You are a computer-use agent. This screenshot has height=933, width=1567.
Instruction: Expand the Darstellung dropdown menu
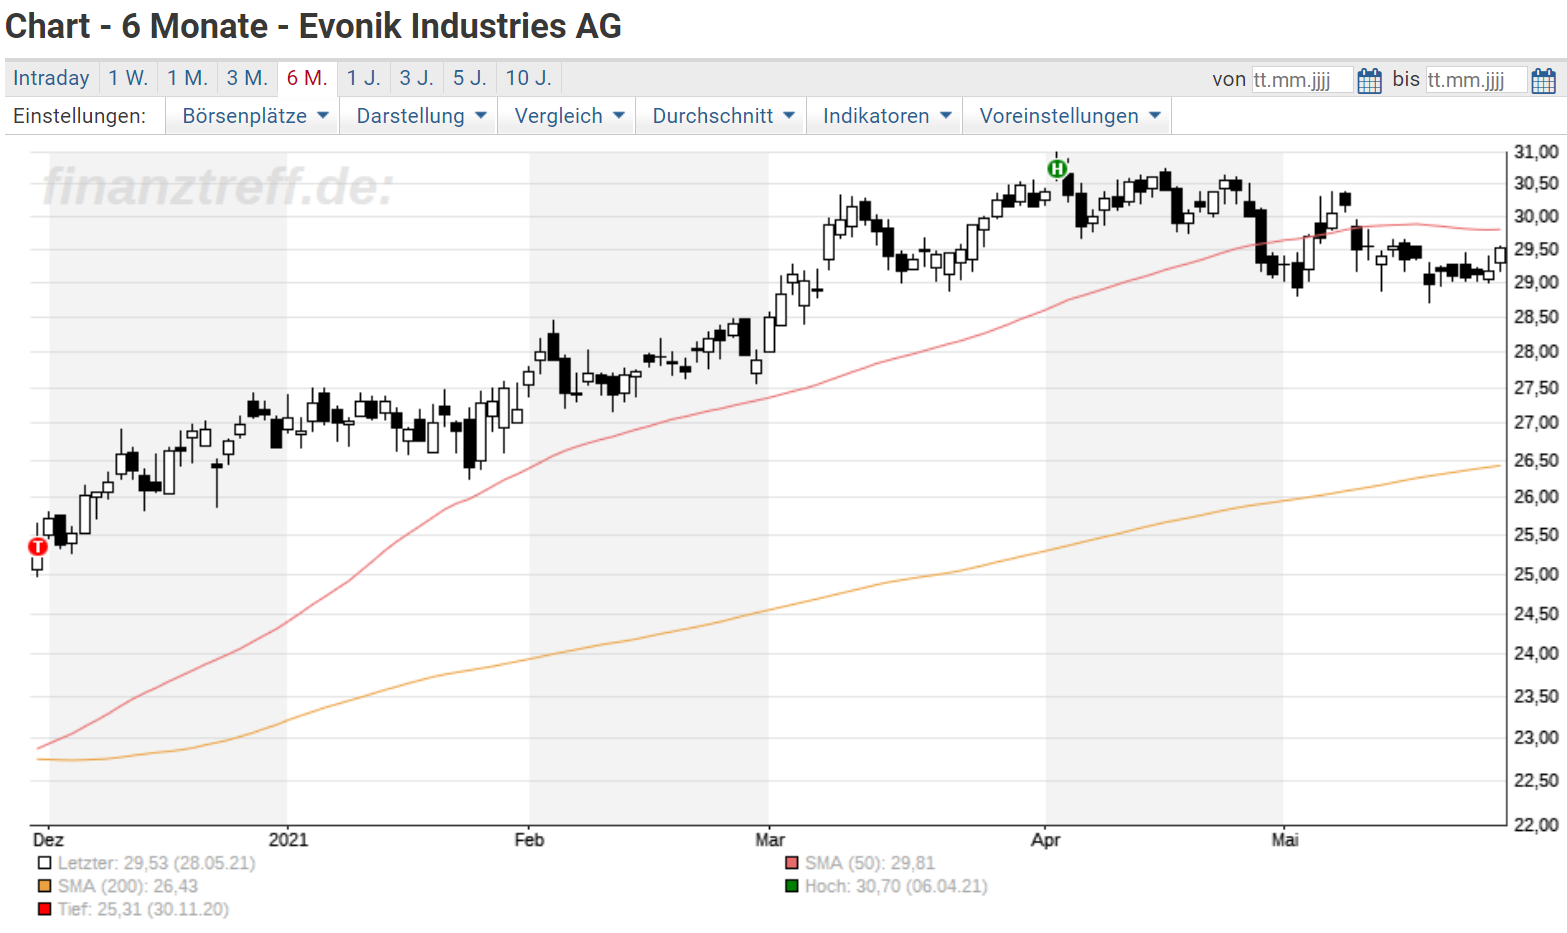point(421,116)
